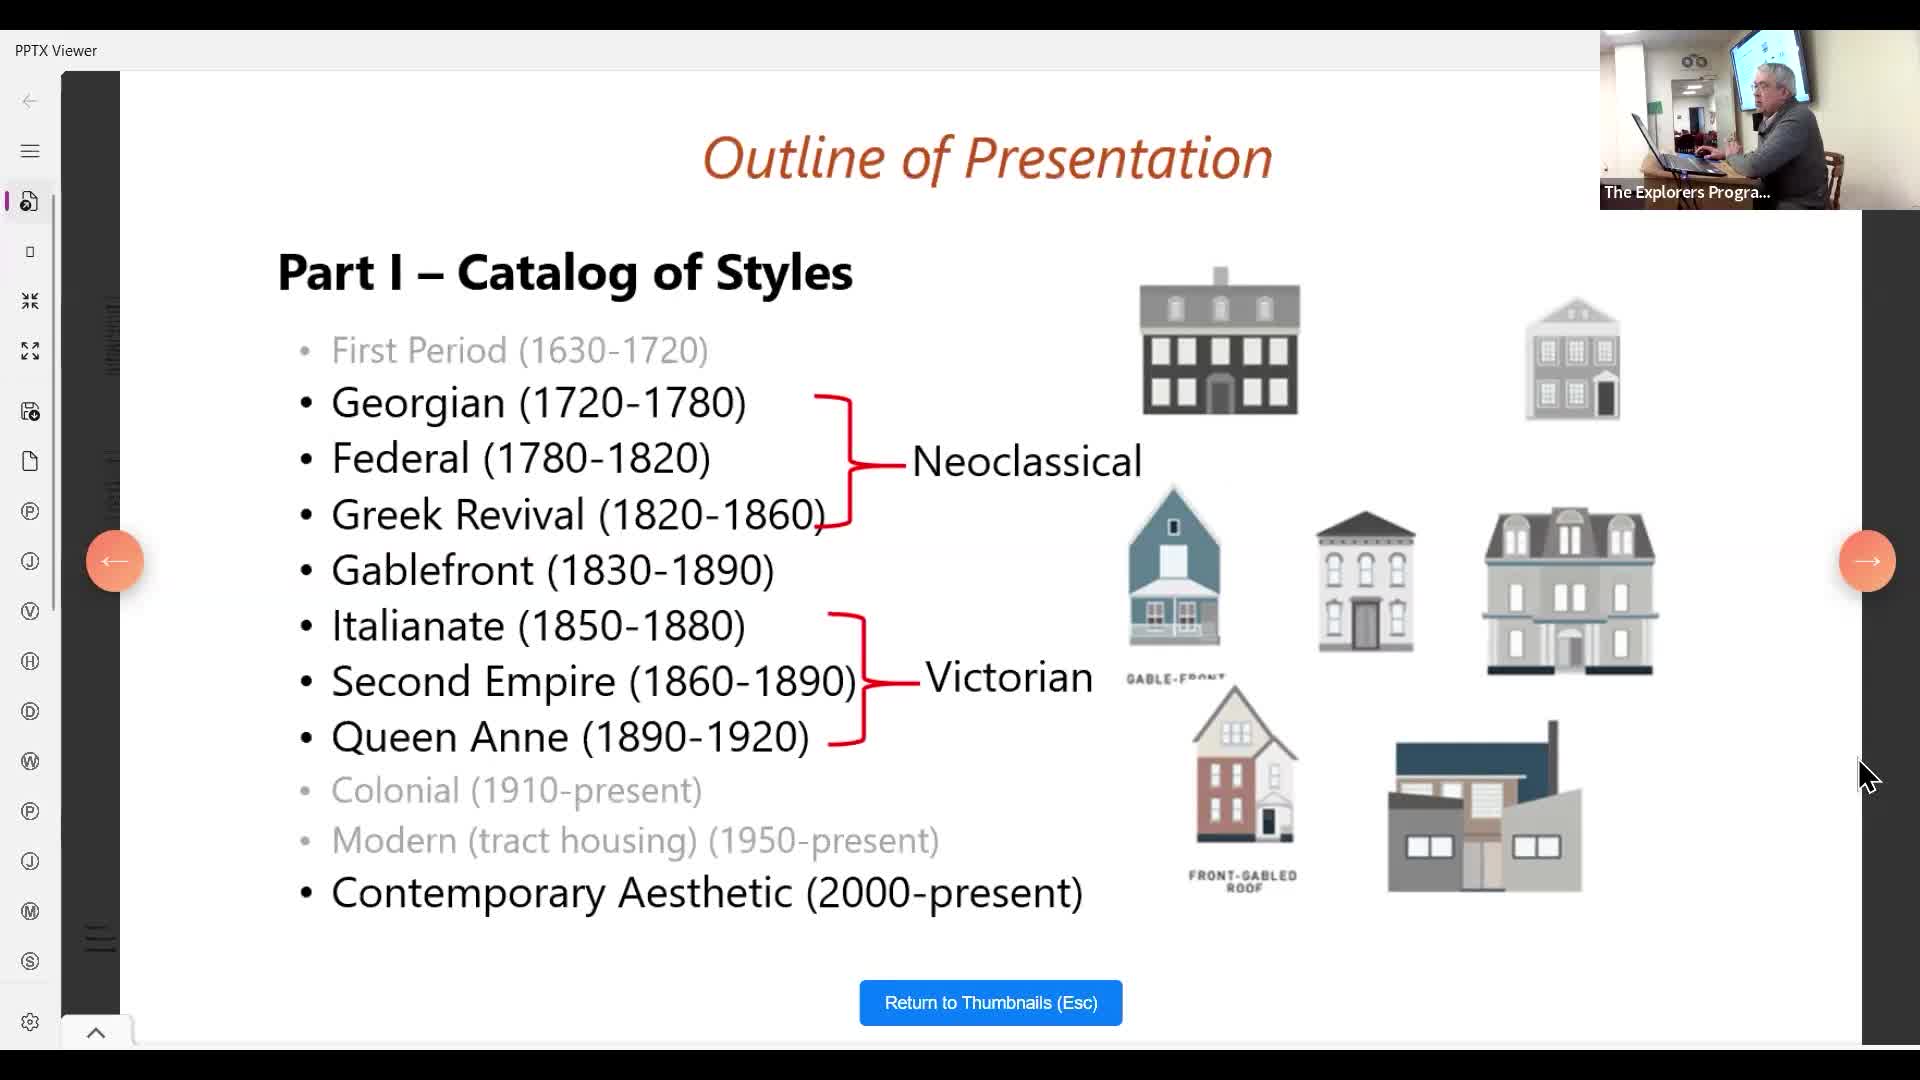Click the exit-fullscreen shrink icon
Image resolution: width=1920 pixels, height=1080 pixels.
(x=30, y=300)
